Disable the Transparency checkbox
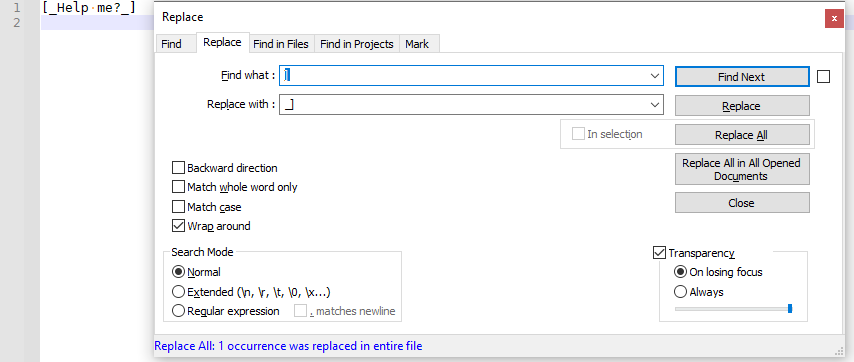The height and width of the screenshot is (362, 854). point(659,253)
